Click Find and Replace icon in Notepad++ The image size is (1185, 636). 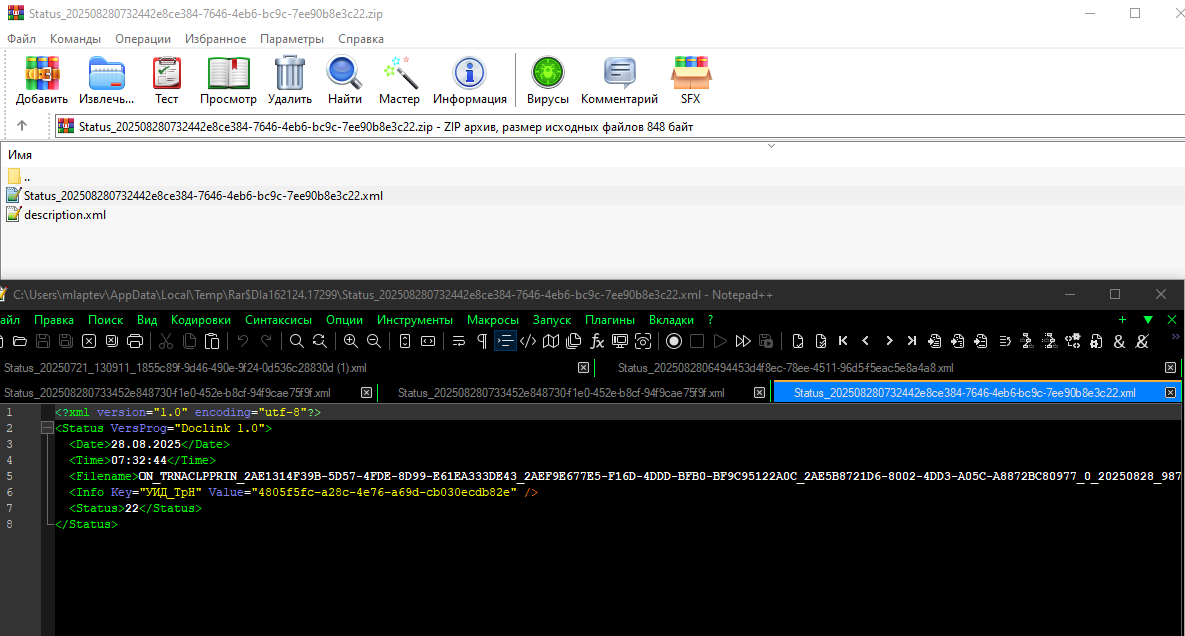[320, 341]
